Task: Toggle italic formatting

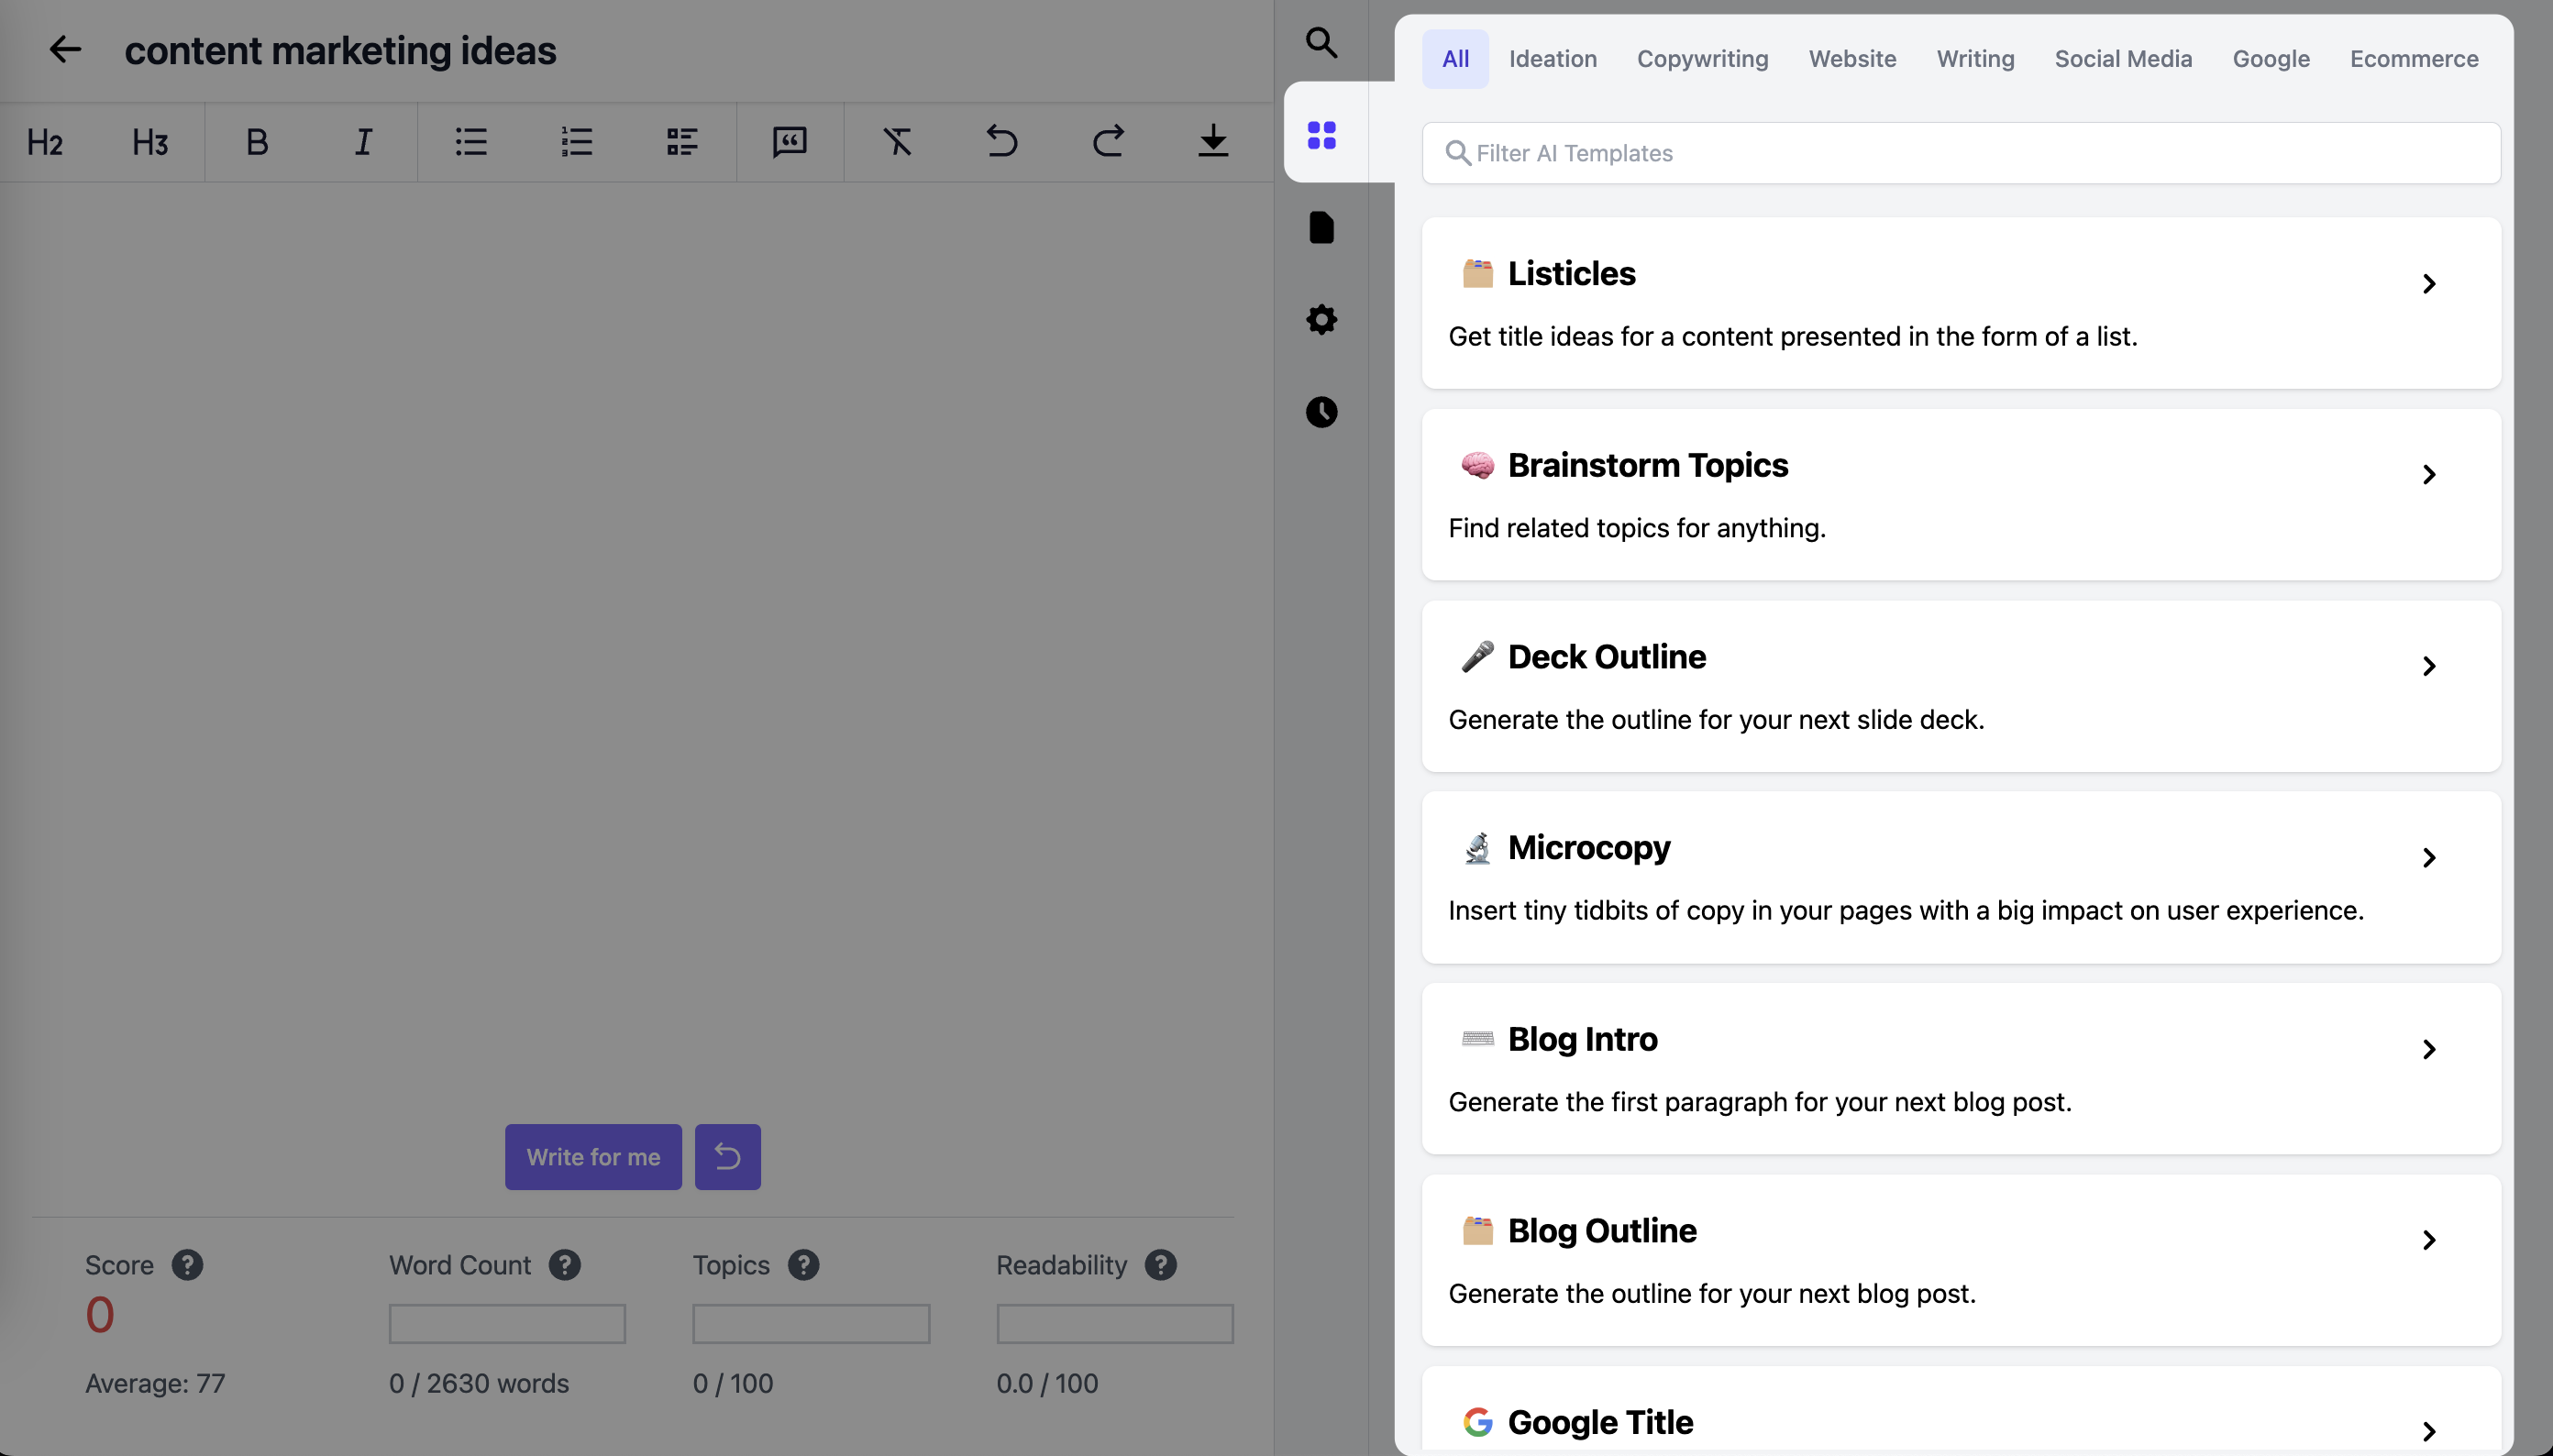Action: coord(364,142)
